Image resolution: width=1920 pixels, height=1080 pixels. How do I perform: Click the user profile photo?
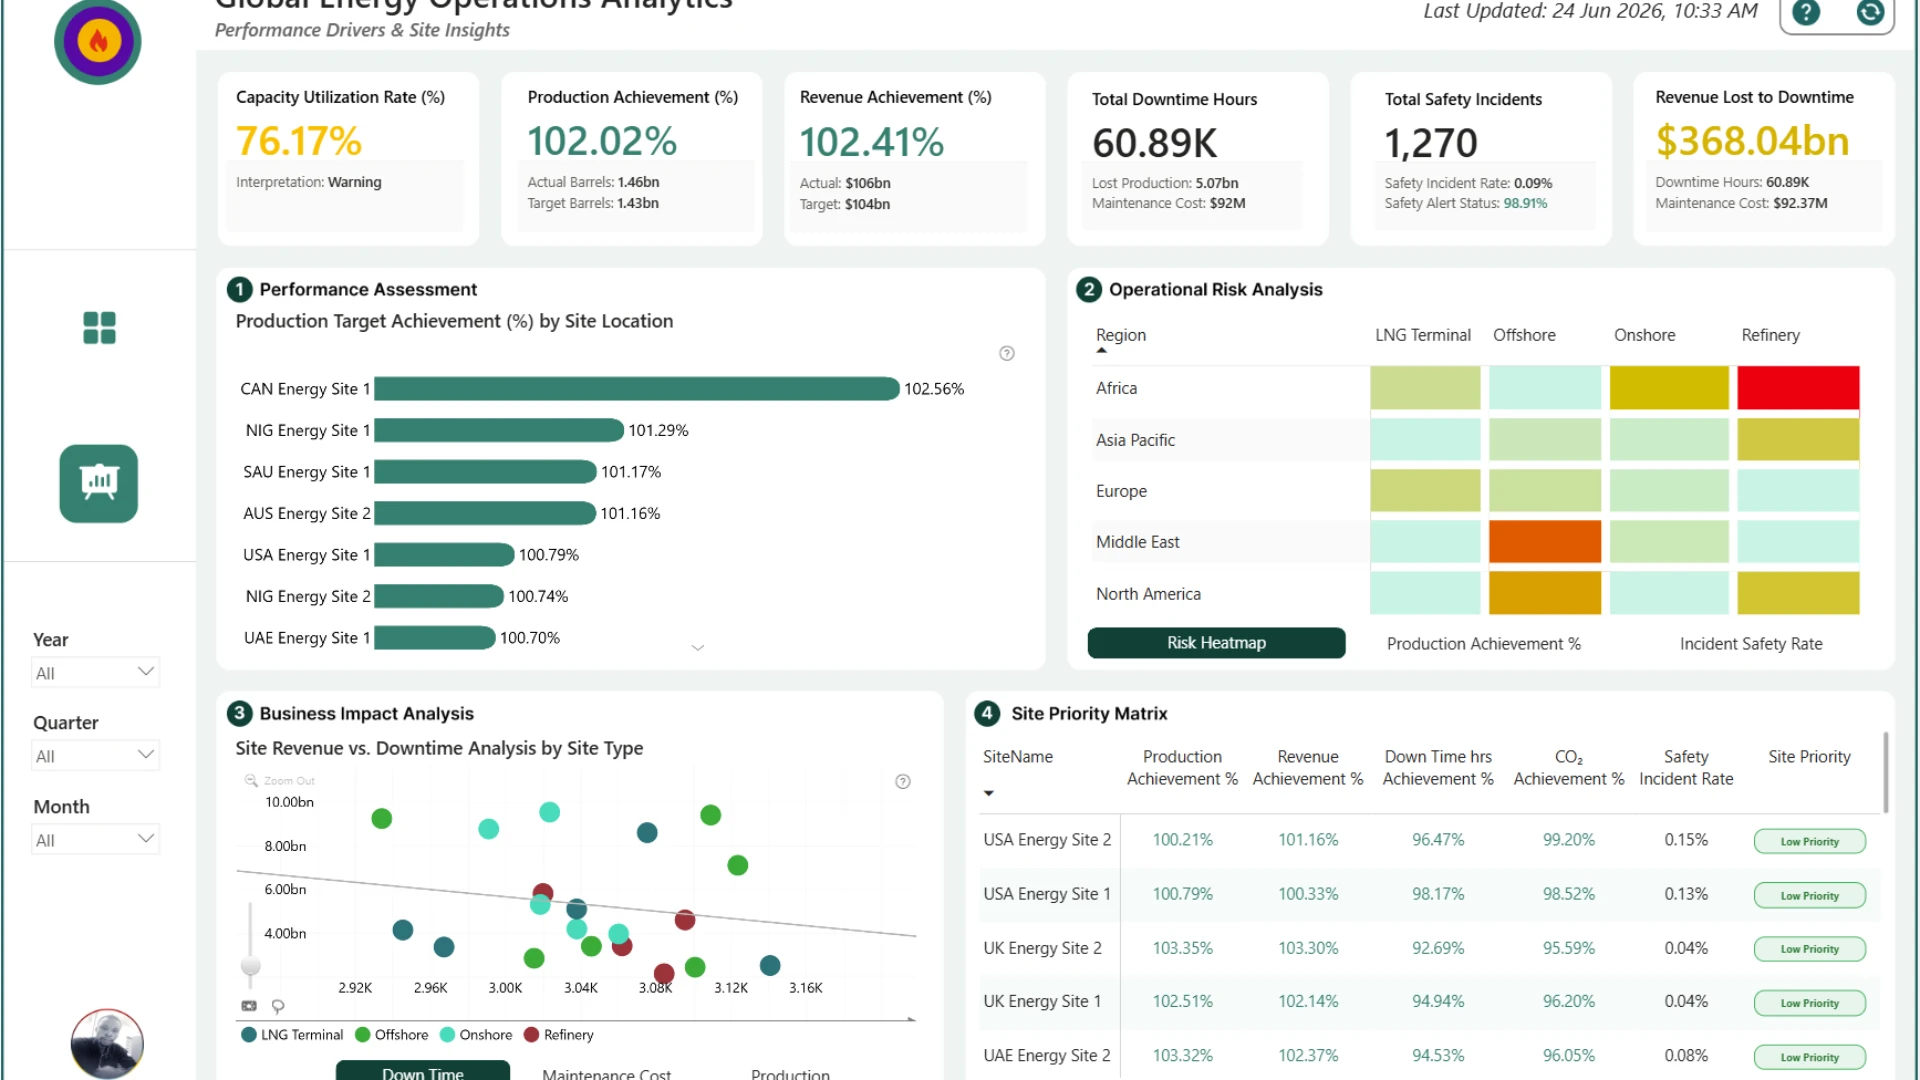[107, 1044]
